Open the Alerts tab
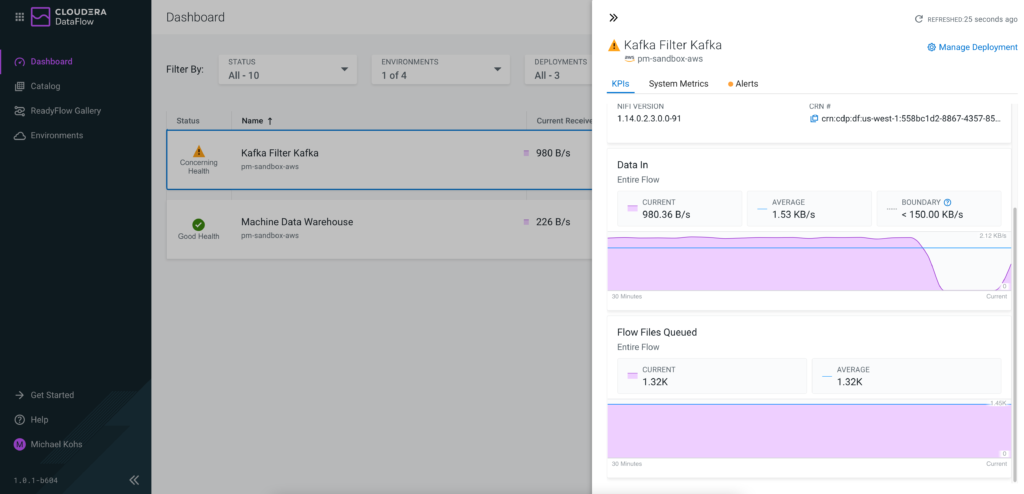The height and width of the screenshot is (494, 1024). 745,84
